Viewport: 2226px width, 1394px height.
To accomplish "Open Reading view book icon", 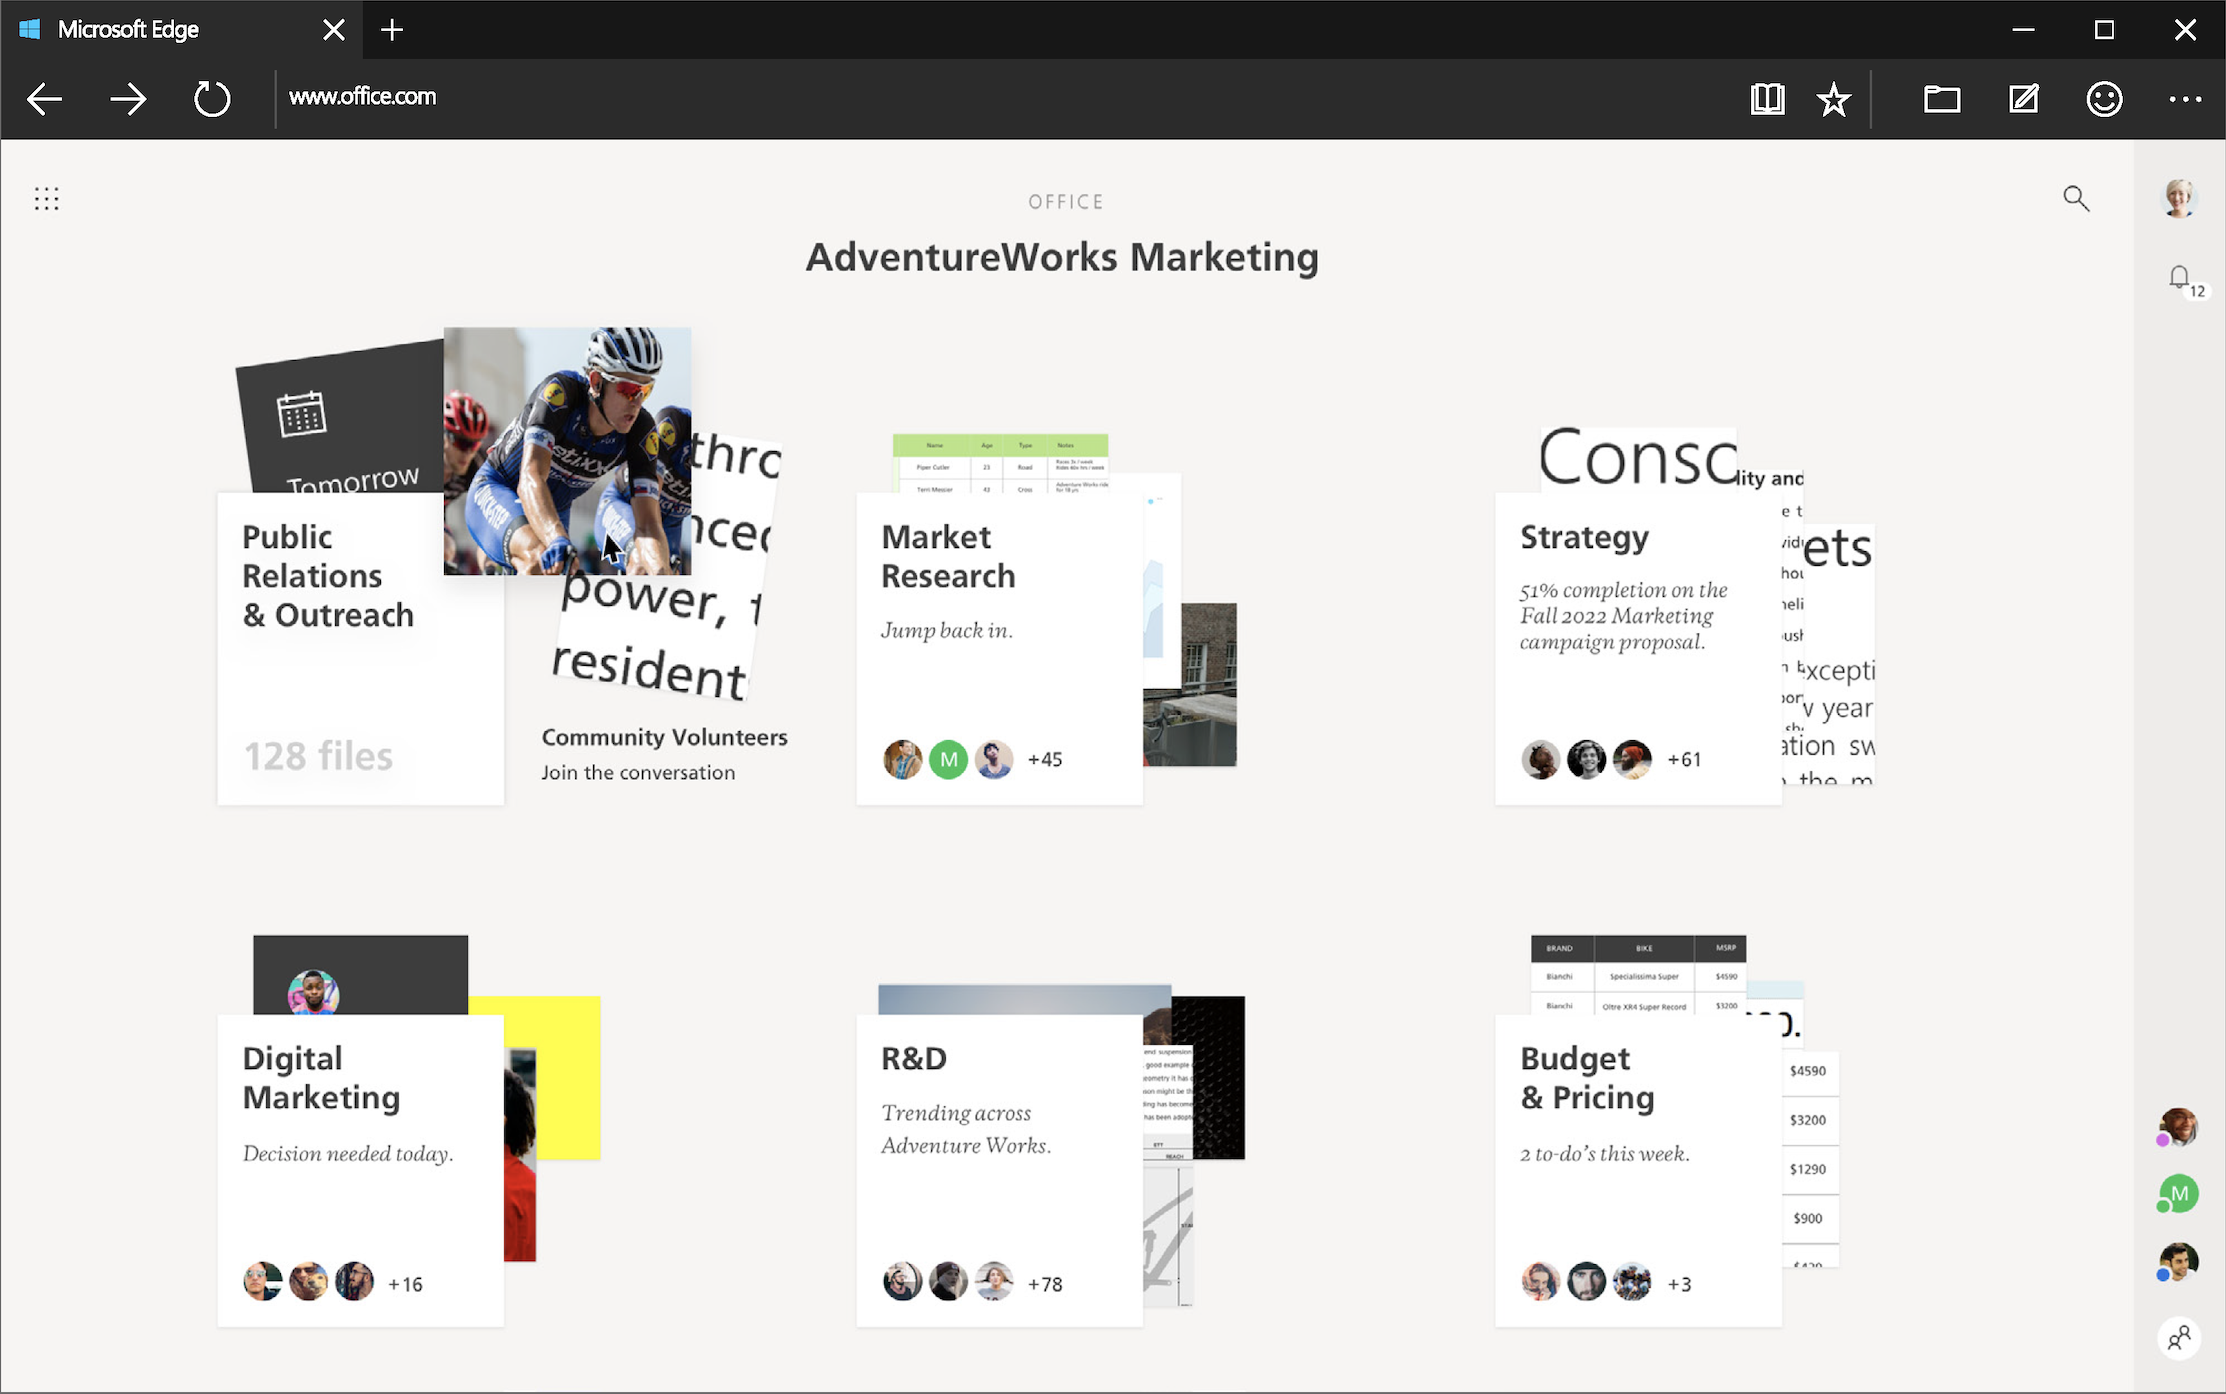I will click(1767, 99).
